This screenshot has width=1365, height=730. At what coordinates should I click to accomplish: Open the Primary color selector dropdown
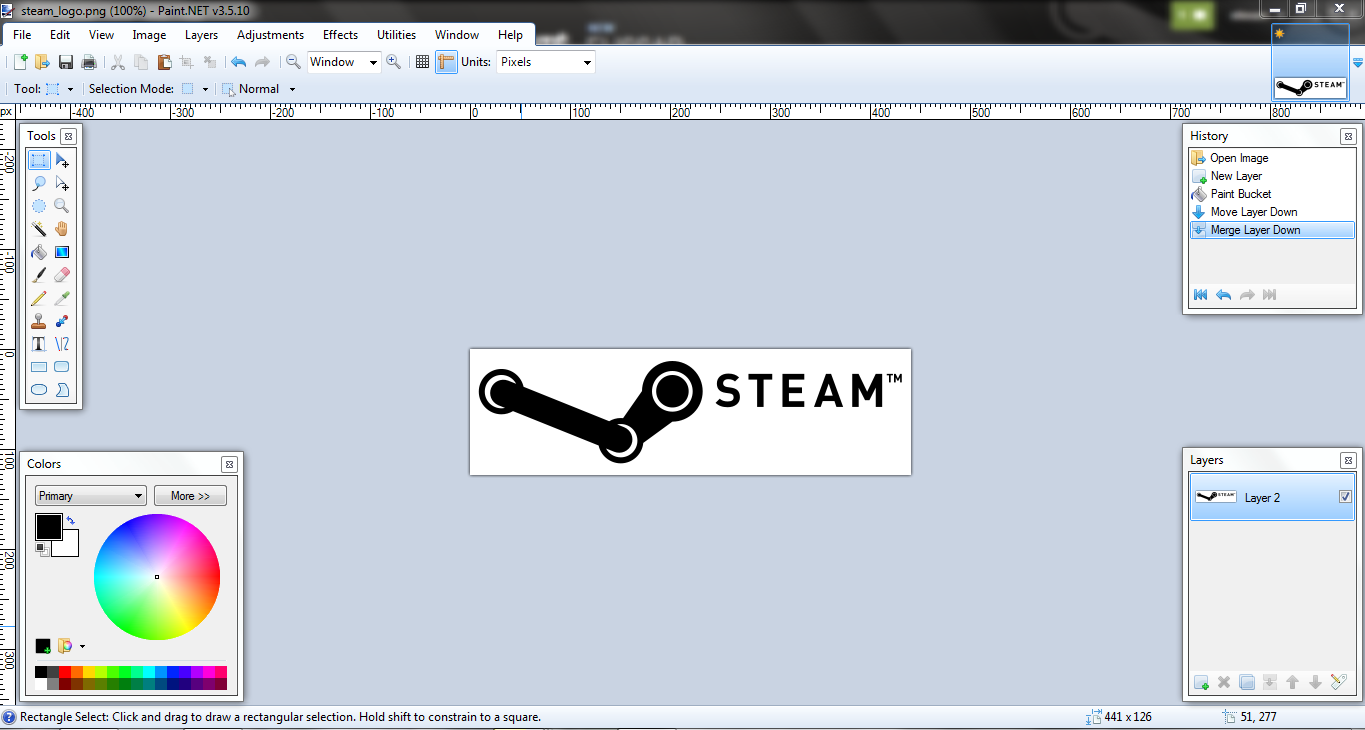91,496
